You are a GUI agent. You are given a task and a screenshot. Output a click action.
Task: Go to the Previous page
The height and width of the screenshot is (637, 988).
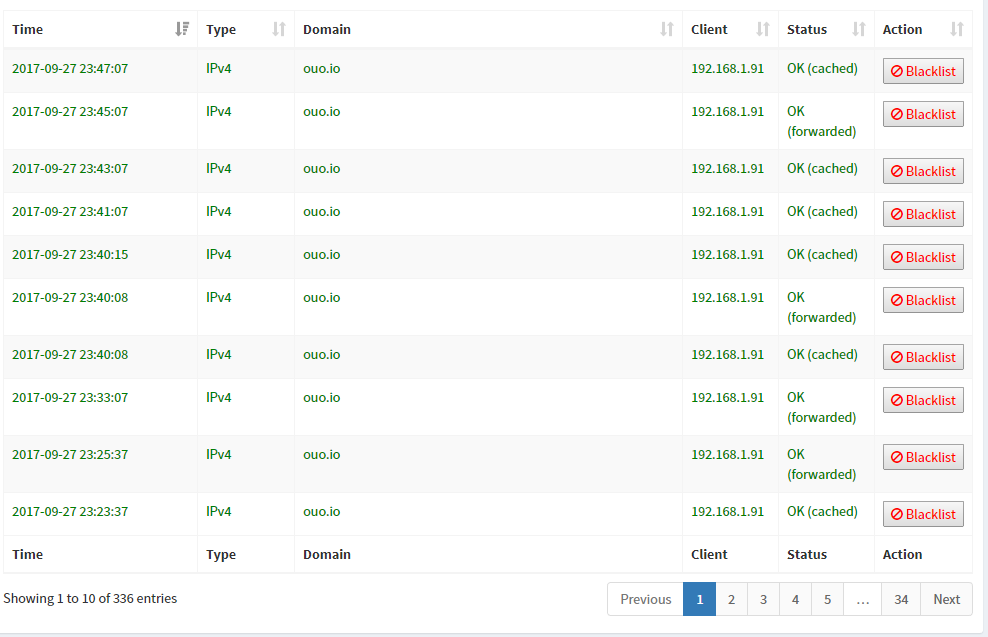point(645,599)
